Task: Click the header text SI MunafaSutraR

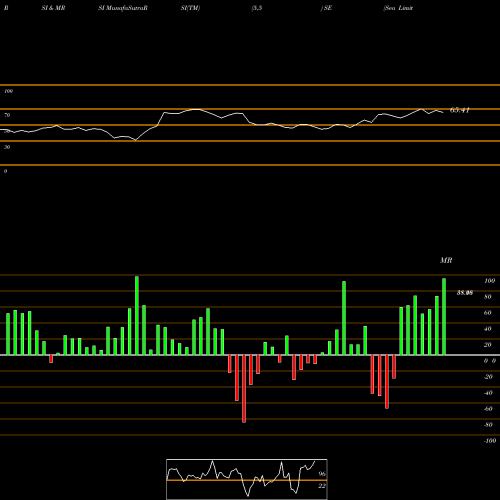Action: pos(123,8)
